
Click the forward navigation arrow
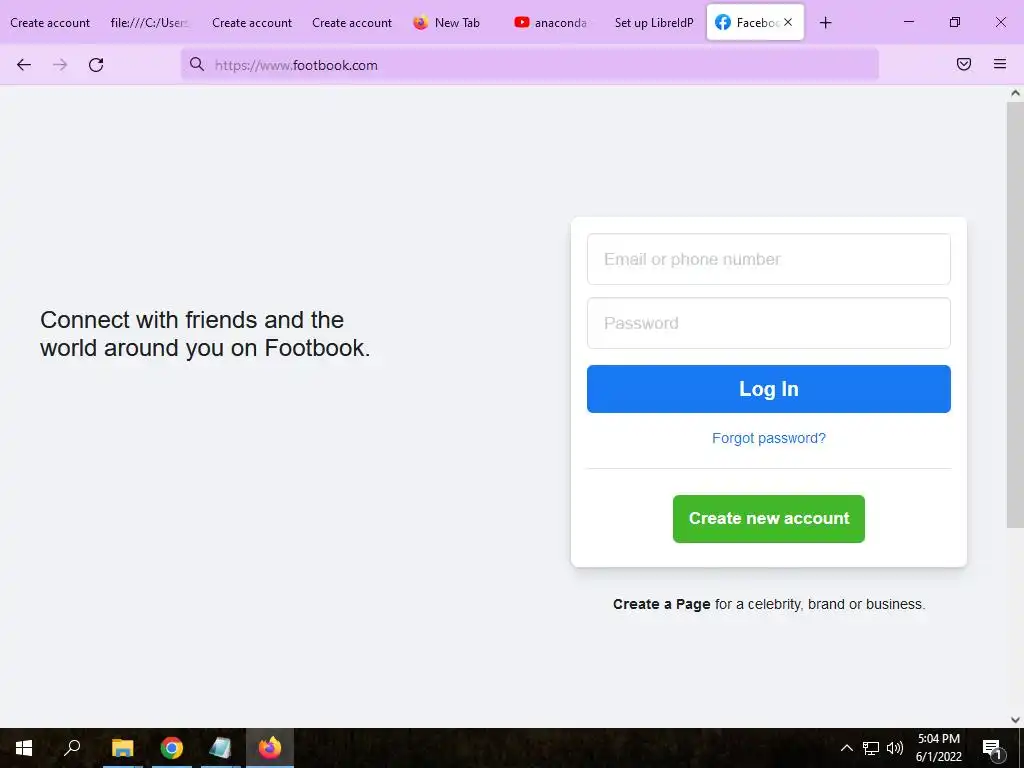click(x=60, y=65)
